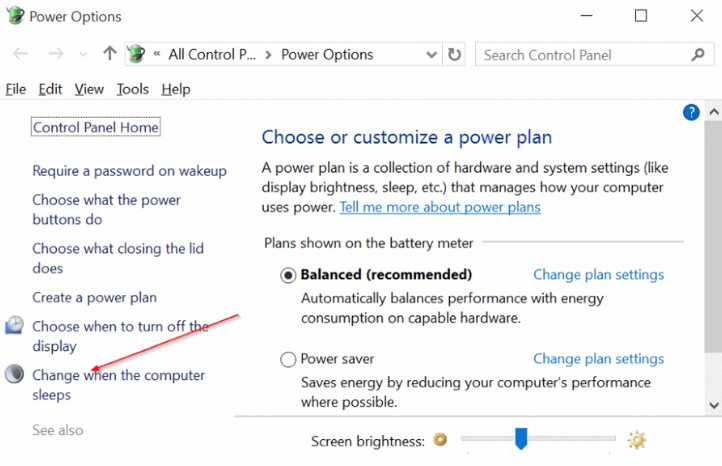Viewport: 722px width, 466px height.
Task: Click the display turn-off monitor icon
Action: tap(15, 326)
